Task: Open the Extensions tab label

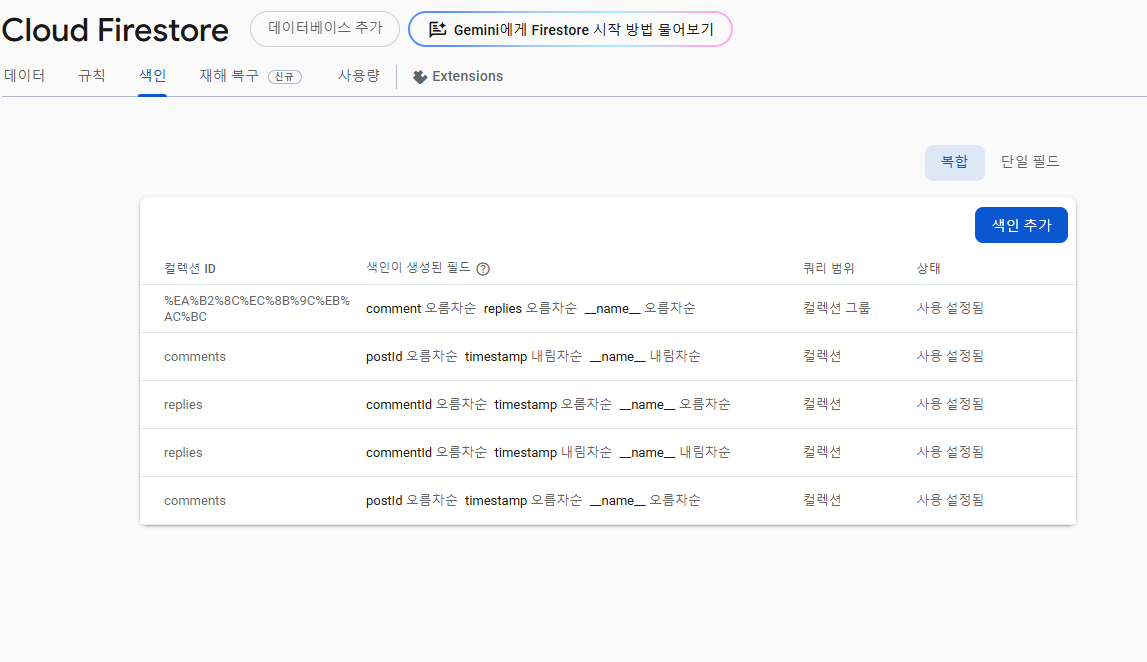Action: click(x=467, y=76)
